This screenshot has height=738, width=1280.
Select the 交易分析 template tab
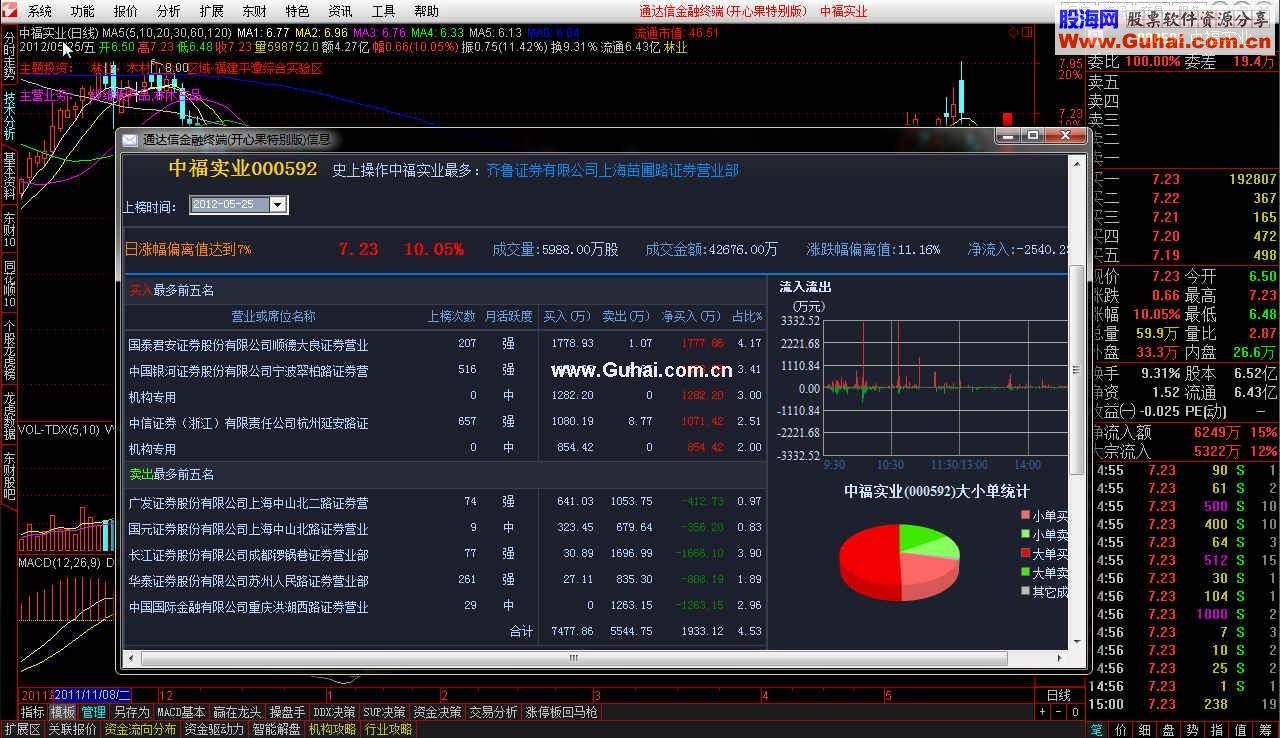493,712
